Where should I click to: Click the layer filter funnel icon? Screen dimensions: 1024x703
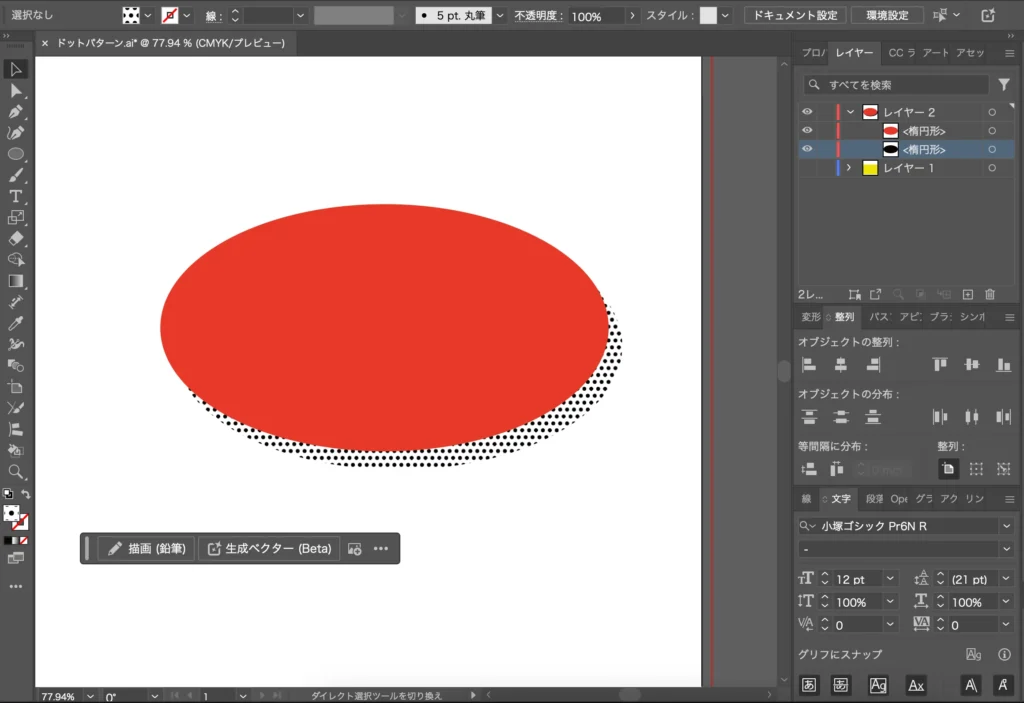click(x=1004, y=85)
